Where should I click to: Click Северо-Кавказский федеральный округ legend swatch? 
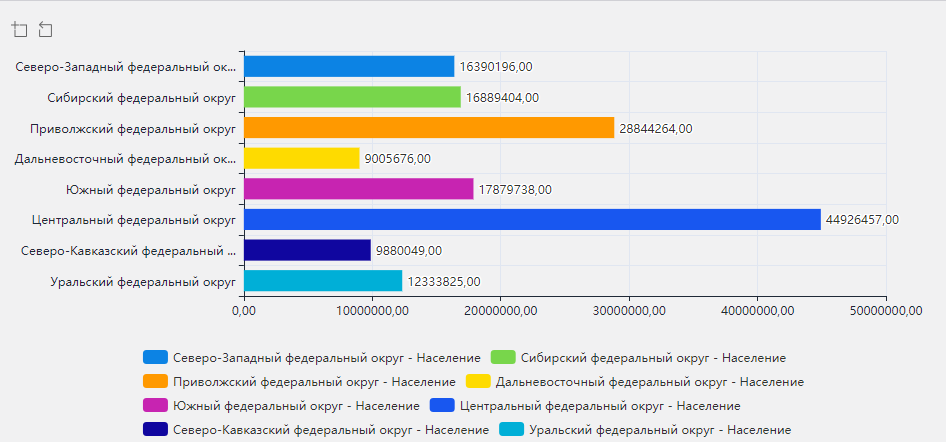pos(155,429)
